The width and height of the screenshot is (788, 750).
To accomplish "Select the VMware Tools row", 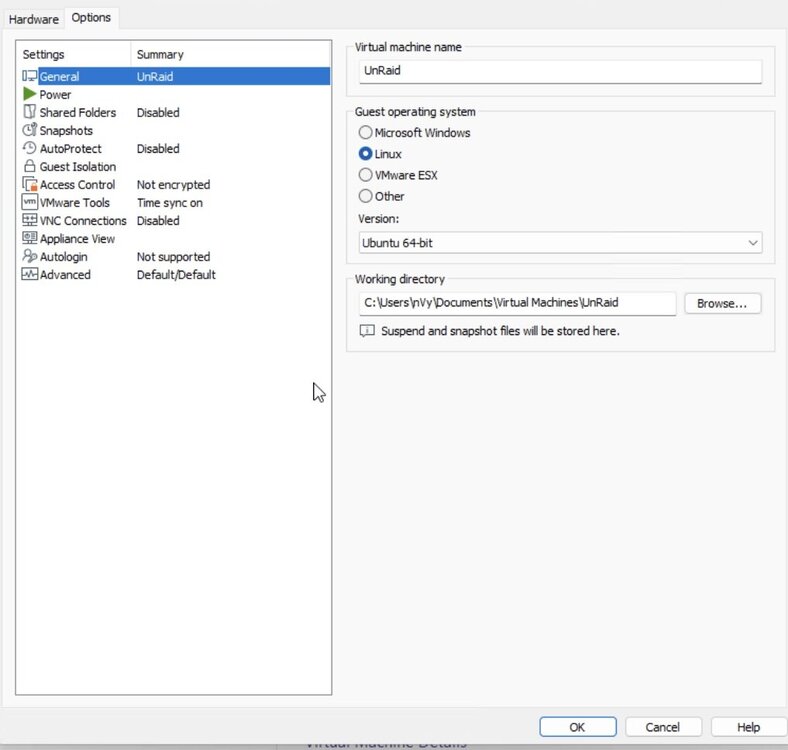I will (x=175, y=203).
